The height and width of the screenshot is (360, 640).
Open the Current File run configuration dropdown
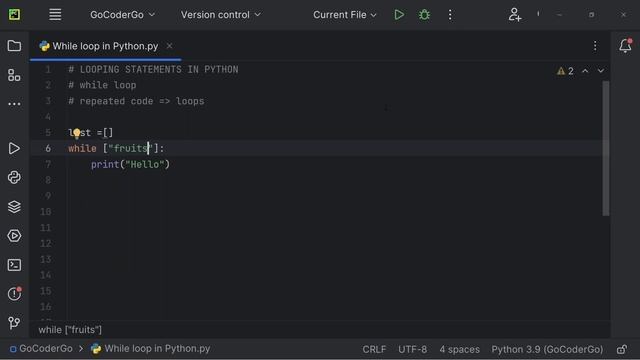(344, 15)
